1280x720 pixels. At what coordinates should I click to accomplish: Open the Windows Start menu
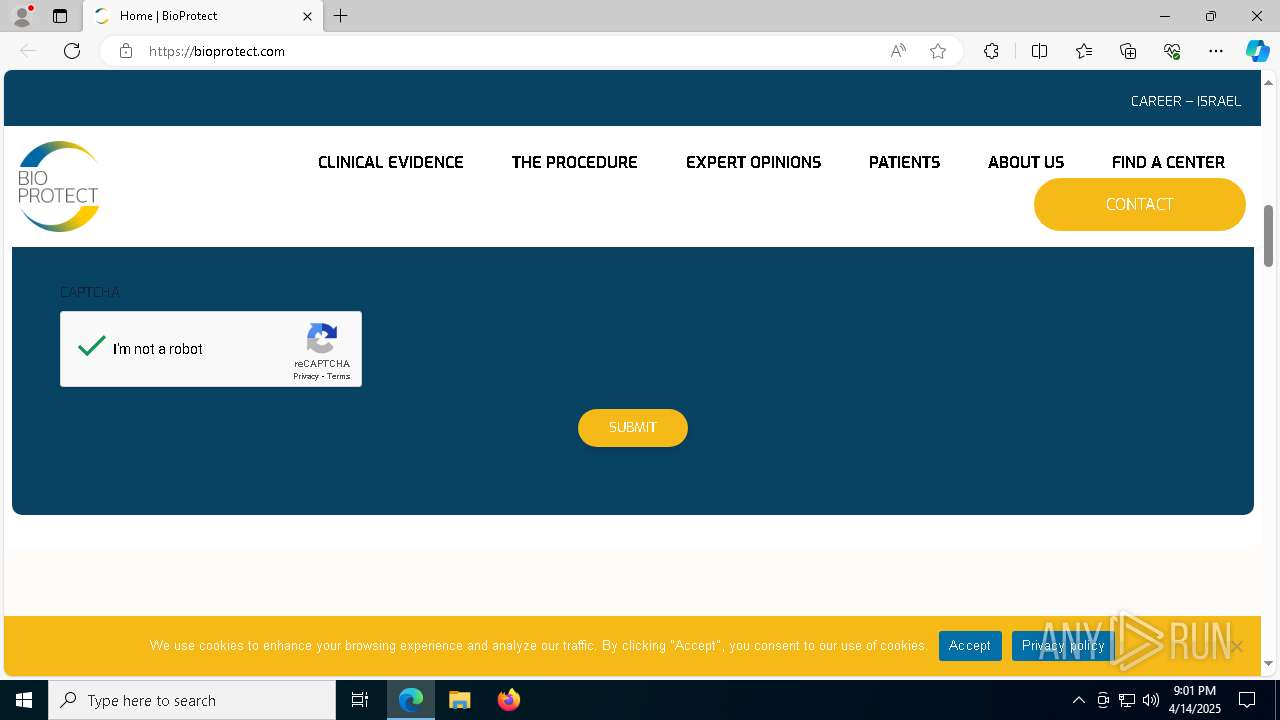coord(24,700)
